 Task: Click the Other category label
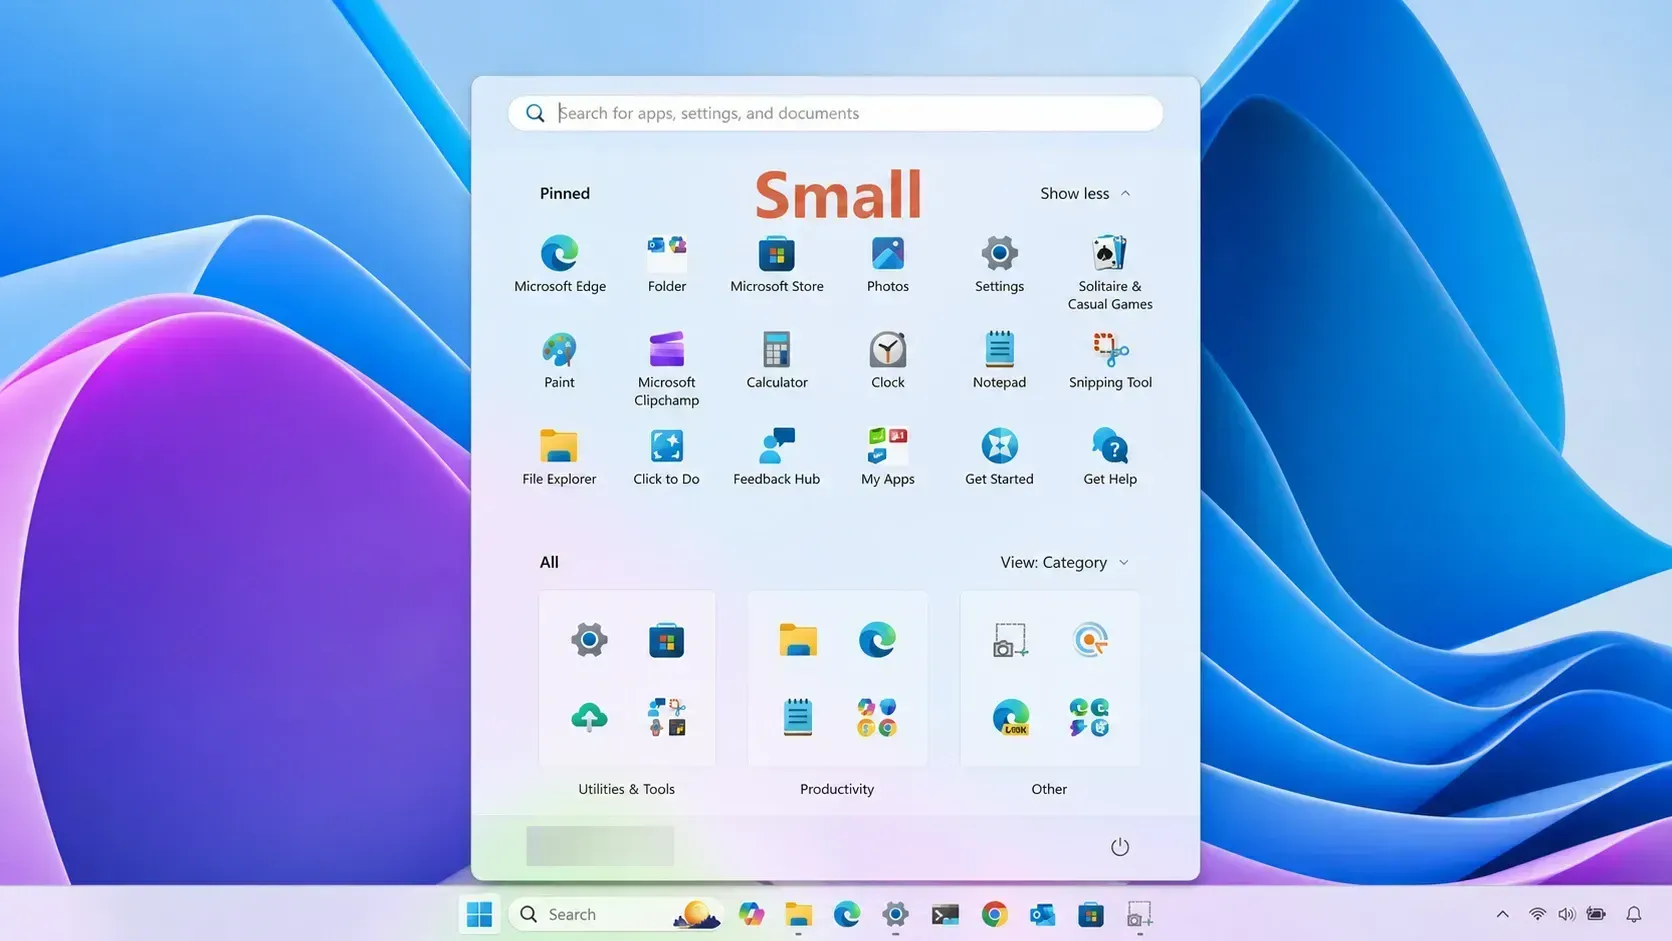(x=1049, y=789)
